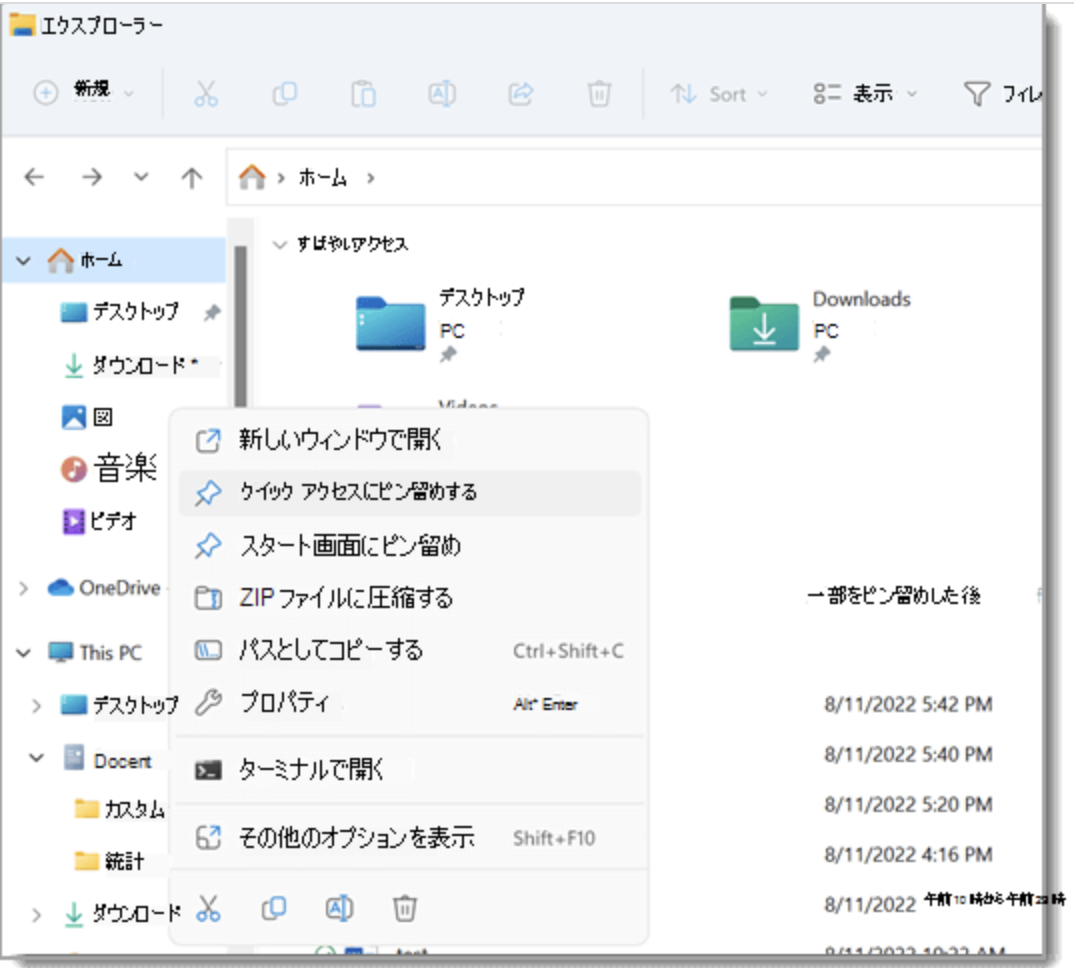This screenshot has width=1074, height=968.
Task: Click the Delete icon in context menu
Action: (404, 908)
